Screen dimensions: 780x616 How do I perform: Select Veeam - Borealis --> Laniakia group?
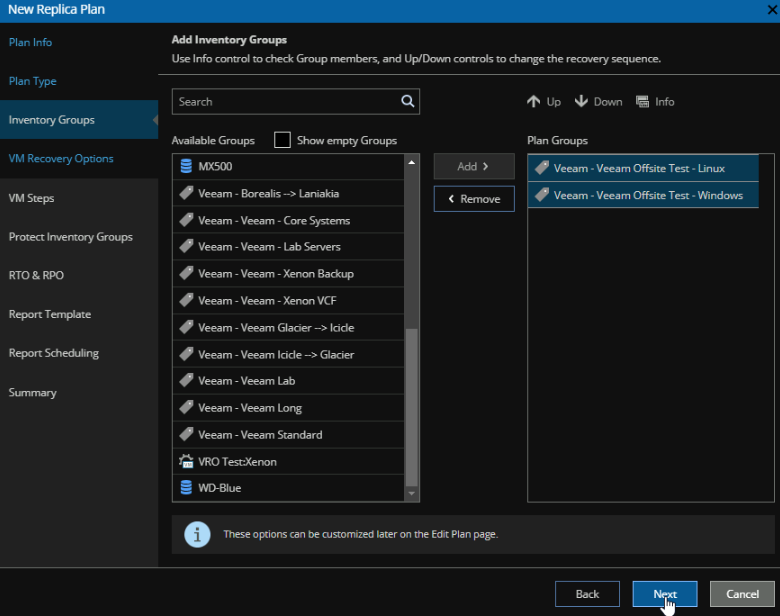pyautogui.click(x=289, y=193)
